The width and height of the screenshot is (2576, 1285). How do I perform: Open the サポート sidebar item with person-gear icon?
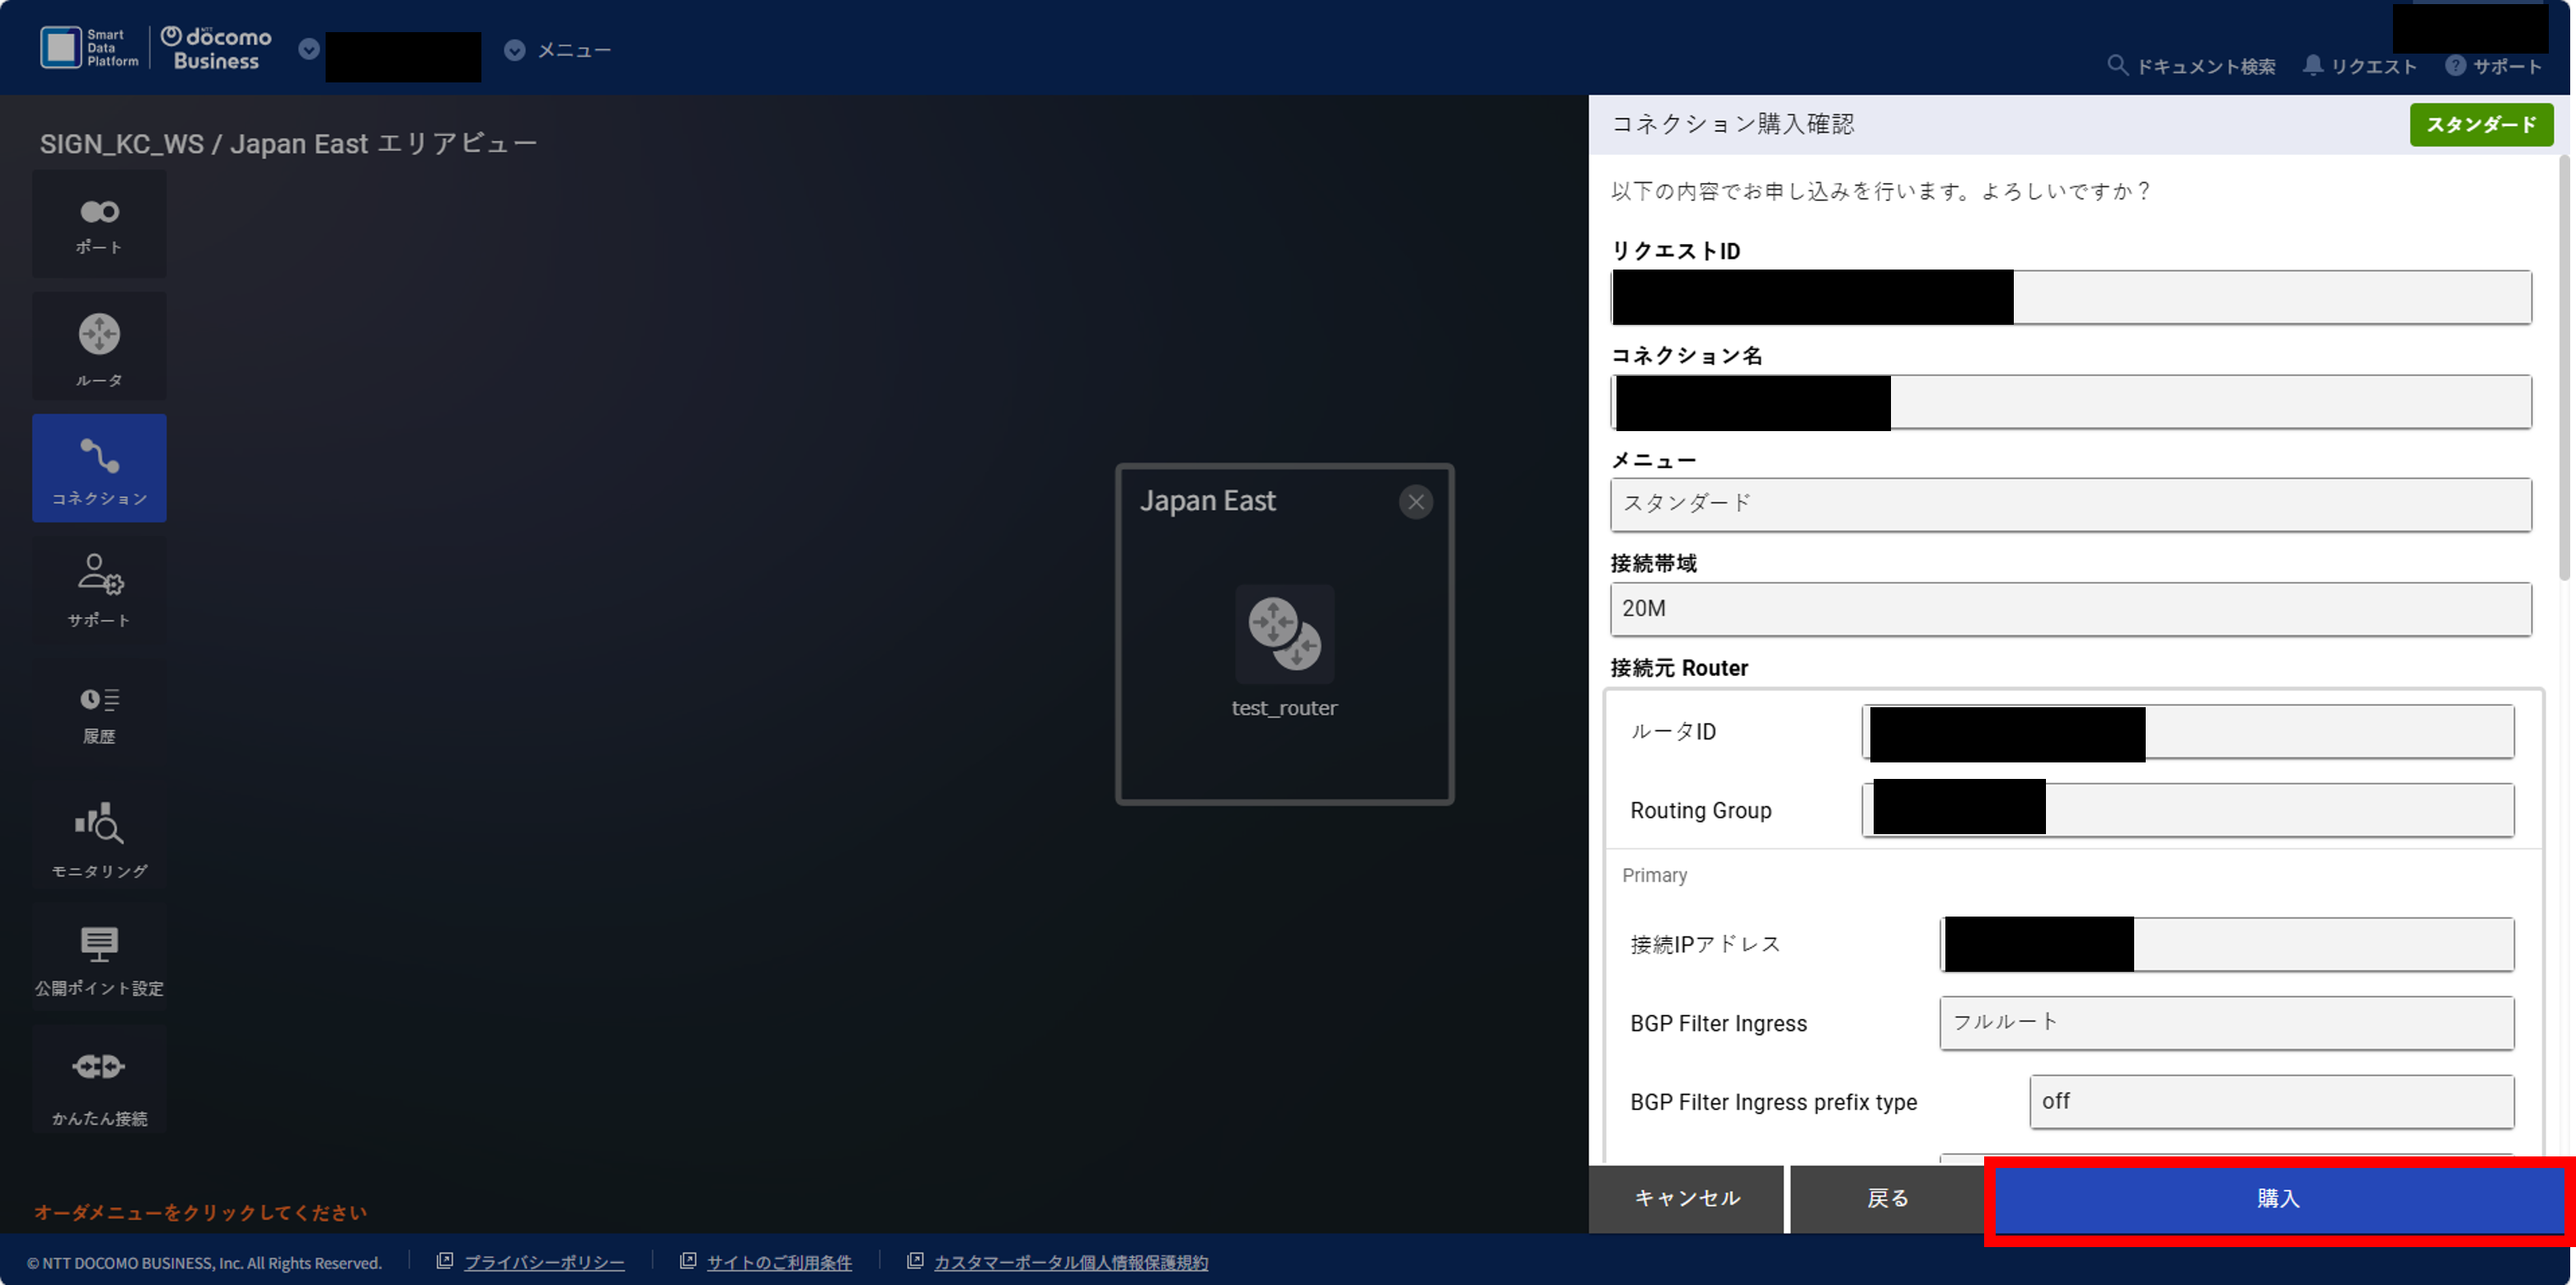[99, 590]
